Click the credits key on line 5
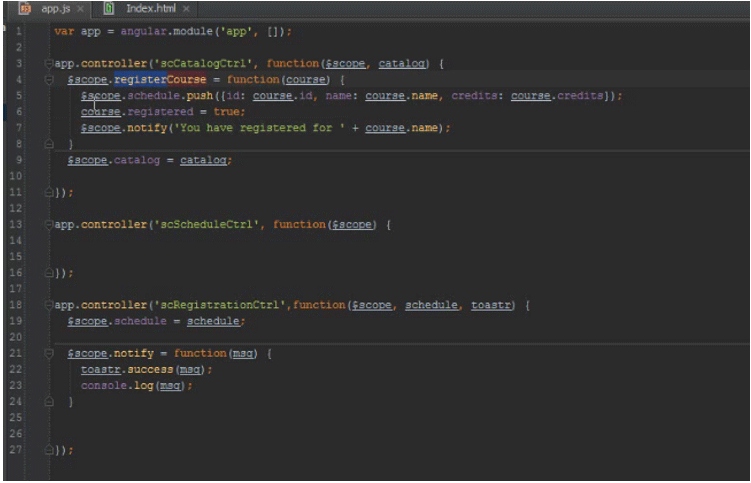751x483 pixels. pyautogui.click(x=474, y=96)
